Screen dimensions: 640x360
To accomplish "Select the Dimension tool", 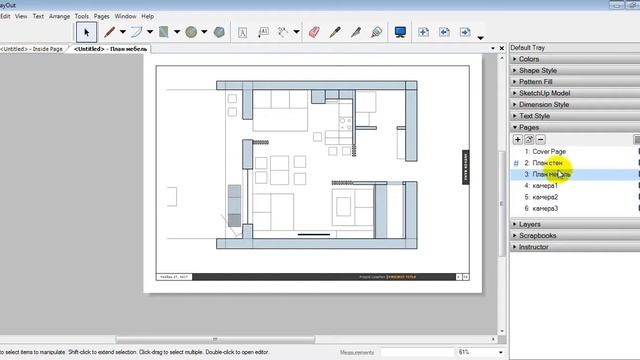I will [x=282, y=32].
